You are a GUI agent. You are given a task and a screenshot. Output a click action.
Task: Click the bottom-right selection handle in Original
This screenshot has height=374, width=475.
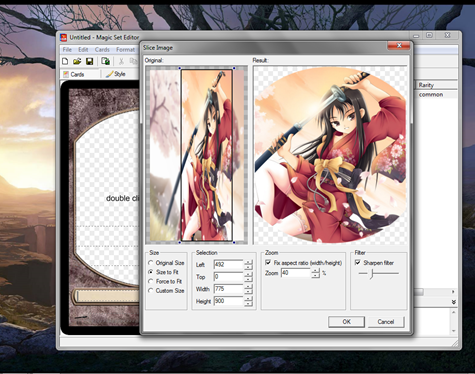click(234, 242)
